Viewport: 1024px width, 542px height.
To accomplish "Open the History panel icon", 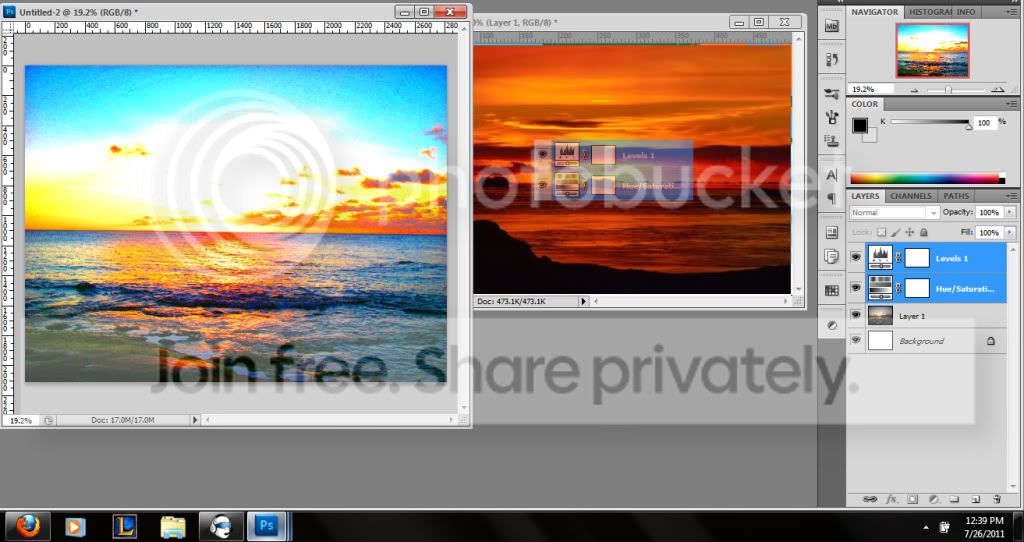I will pos(831,59).
